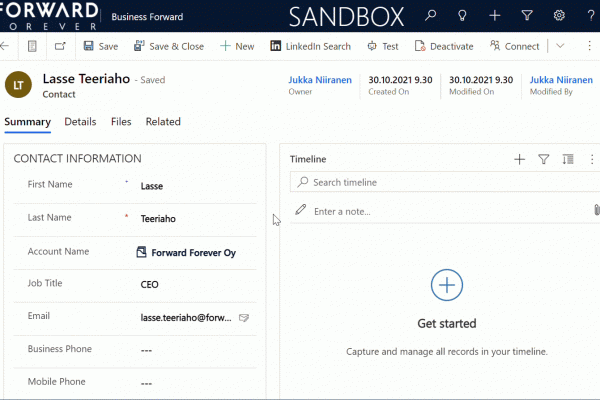Open advanced find funnel icon in header
Viewport: 600px width, 400px height.
click(527, 16)
